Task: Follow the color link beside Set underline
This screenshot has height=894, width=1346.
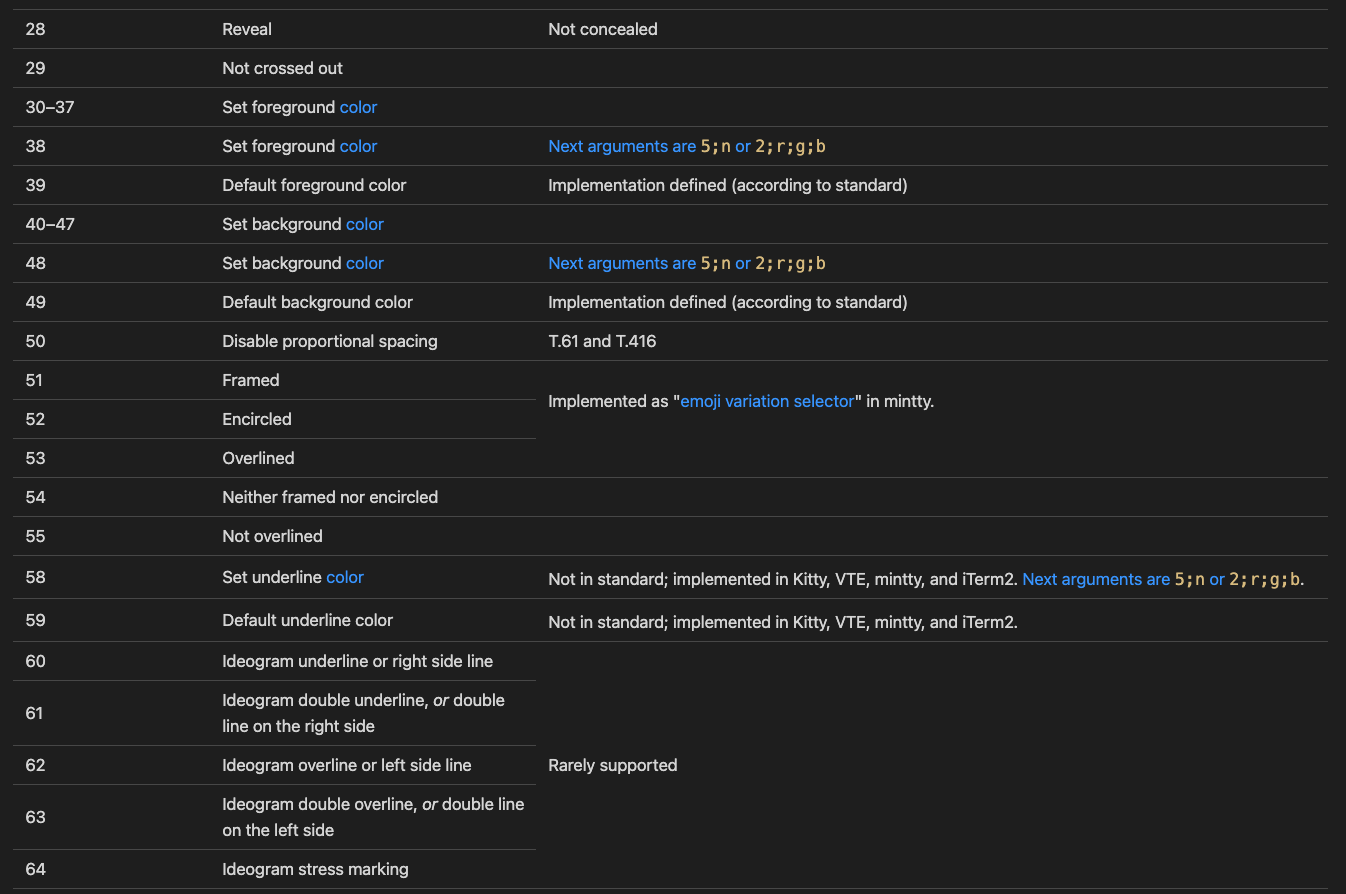Action: coord(345,577)
